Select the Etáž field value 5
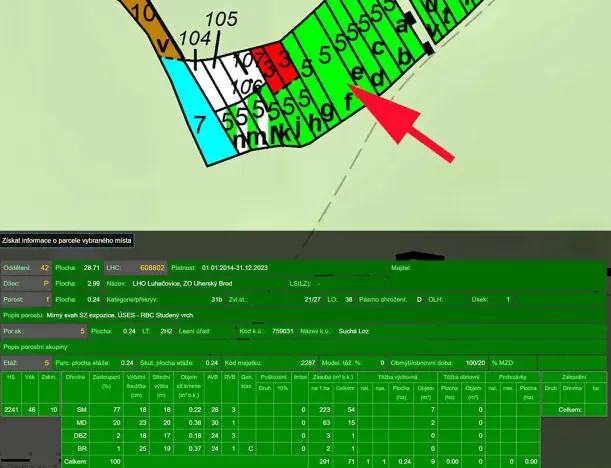The height and width of the screenshot is (468, 611). click(x=45, y=362)
